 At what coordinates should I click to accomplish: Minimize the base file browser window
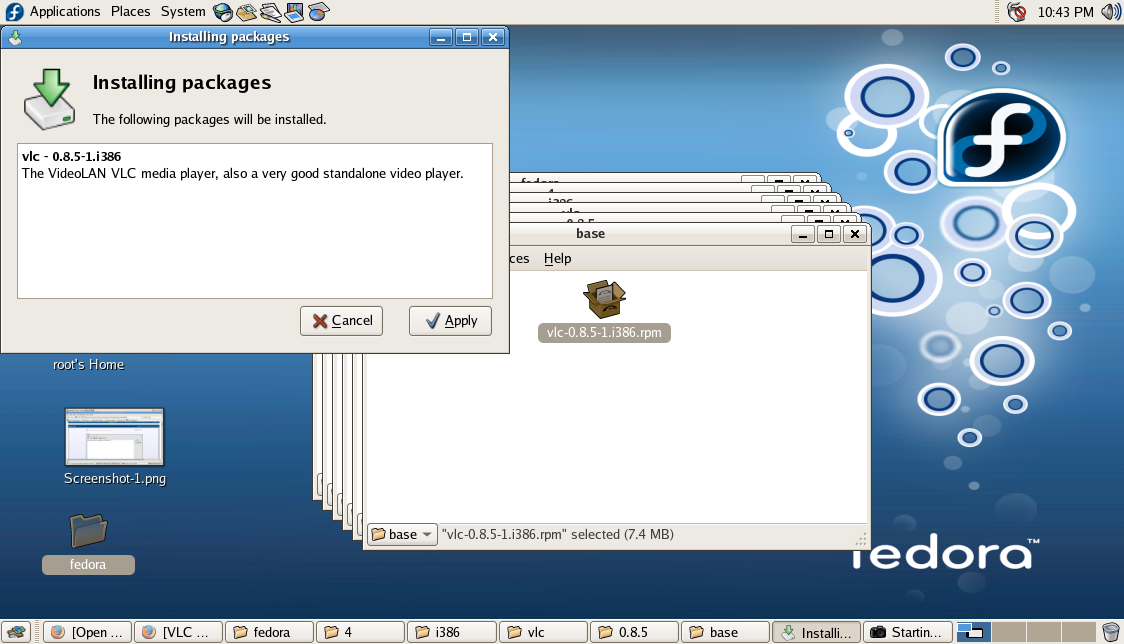803,234
